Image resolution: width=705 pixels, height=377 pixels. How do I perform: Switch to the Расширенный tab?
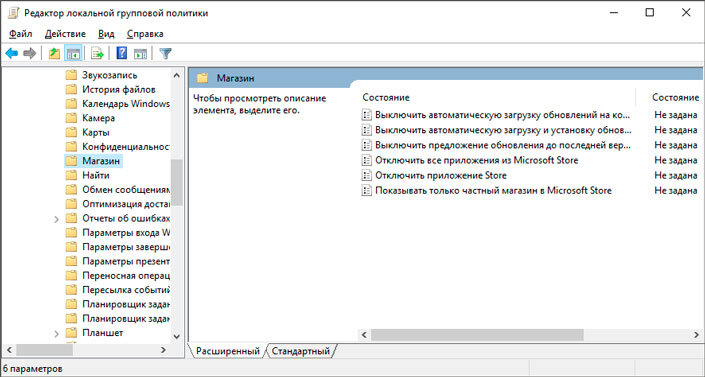(x=228, y=351)
